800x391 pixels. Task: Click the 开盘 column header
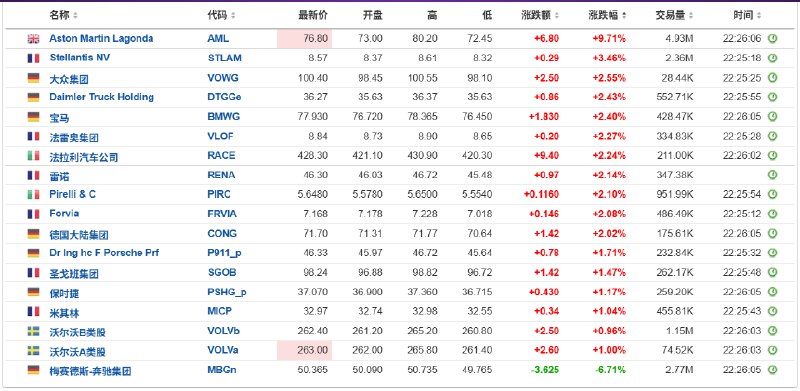pyautogui.click(x=372, y=15)
